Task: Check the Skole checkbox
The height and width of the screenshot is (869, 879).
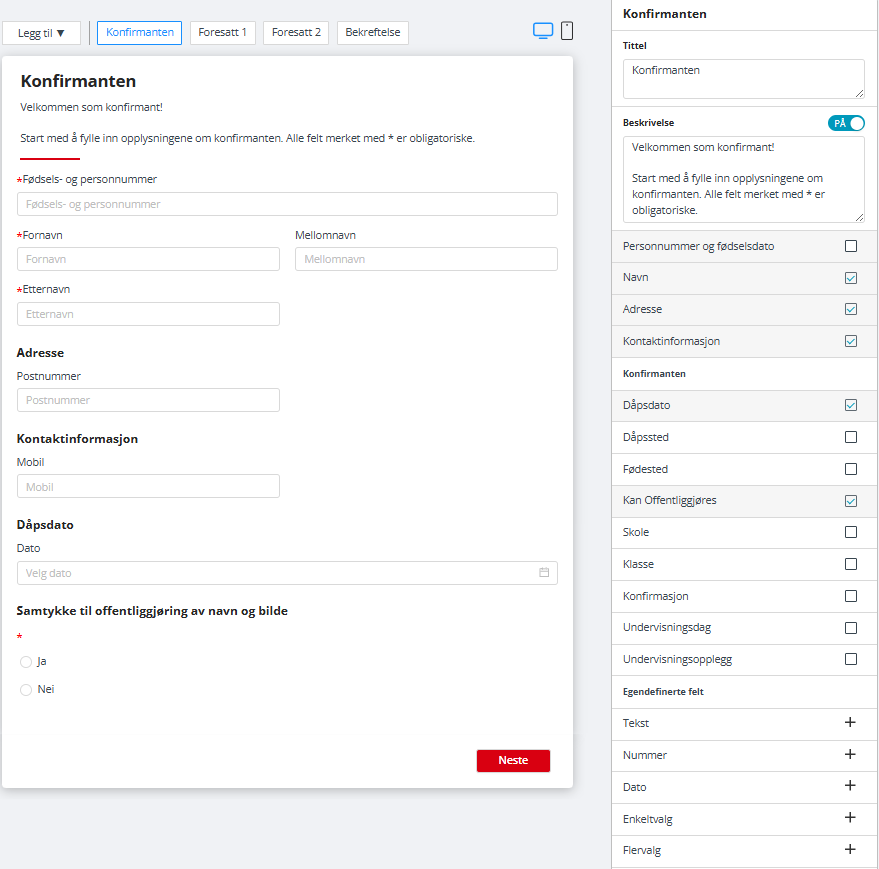Action: 851,532
